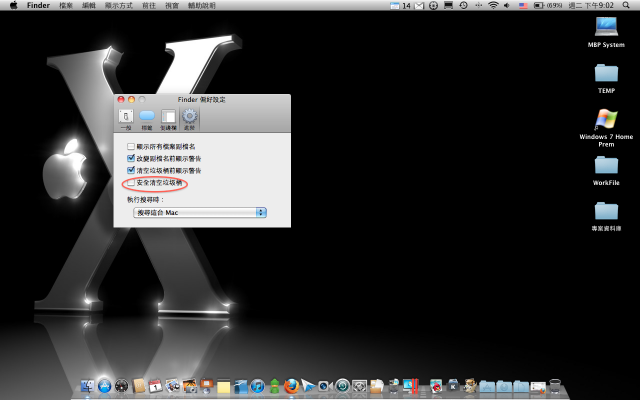The height and width of the screenshot is (400, 640).
Task: Click the volume speaker icon in menu bar
Action: (x=507, y=5)
